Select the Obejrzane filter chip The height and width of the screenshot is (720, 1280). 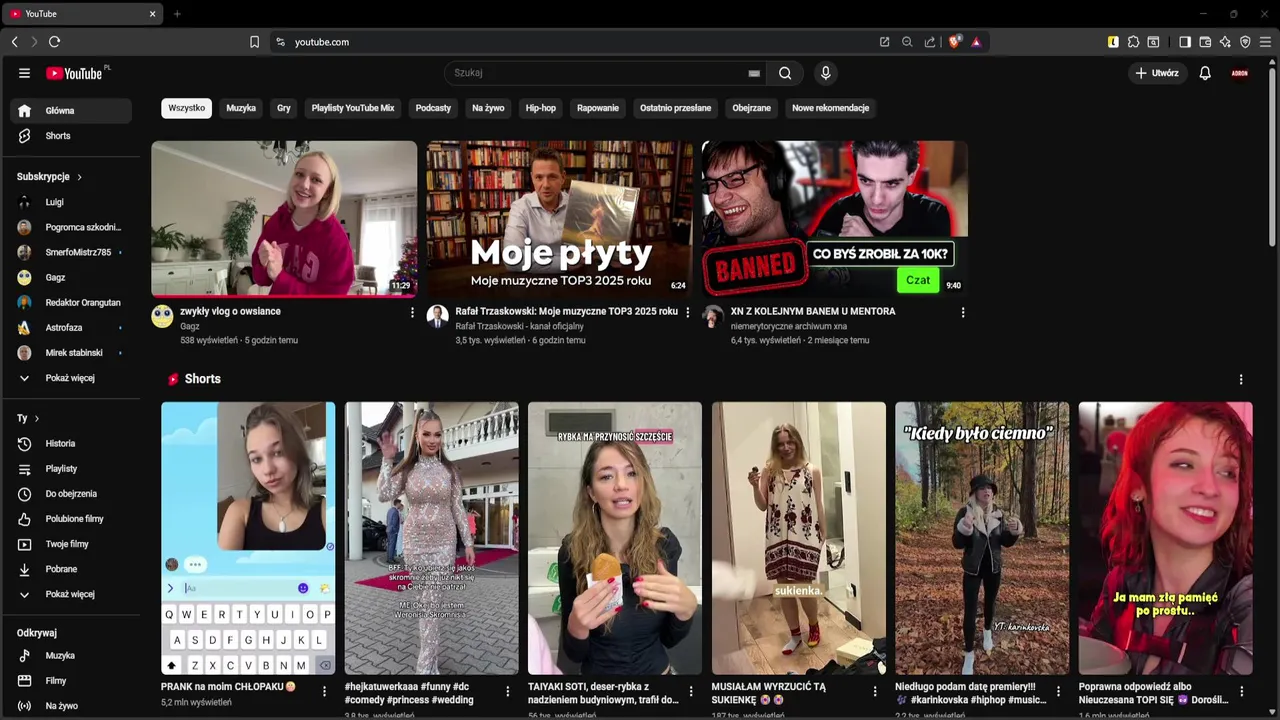pyautogui.click(x=752, y=108)
